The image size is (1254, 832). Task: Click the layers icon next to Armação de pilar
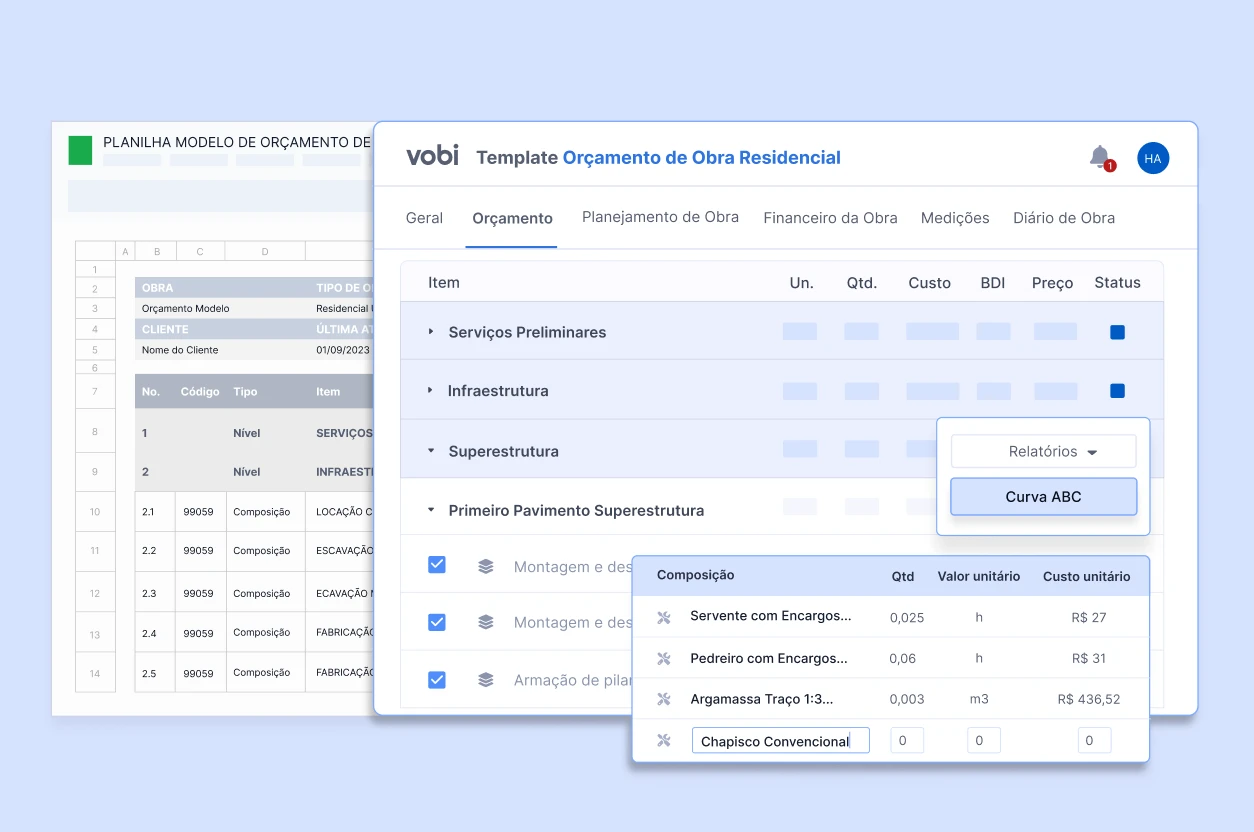click(486, 680)
